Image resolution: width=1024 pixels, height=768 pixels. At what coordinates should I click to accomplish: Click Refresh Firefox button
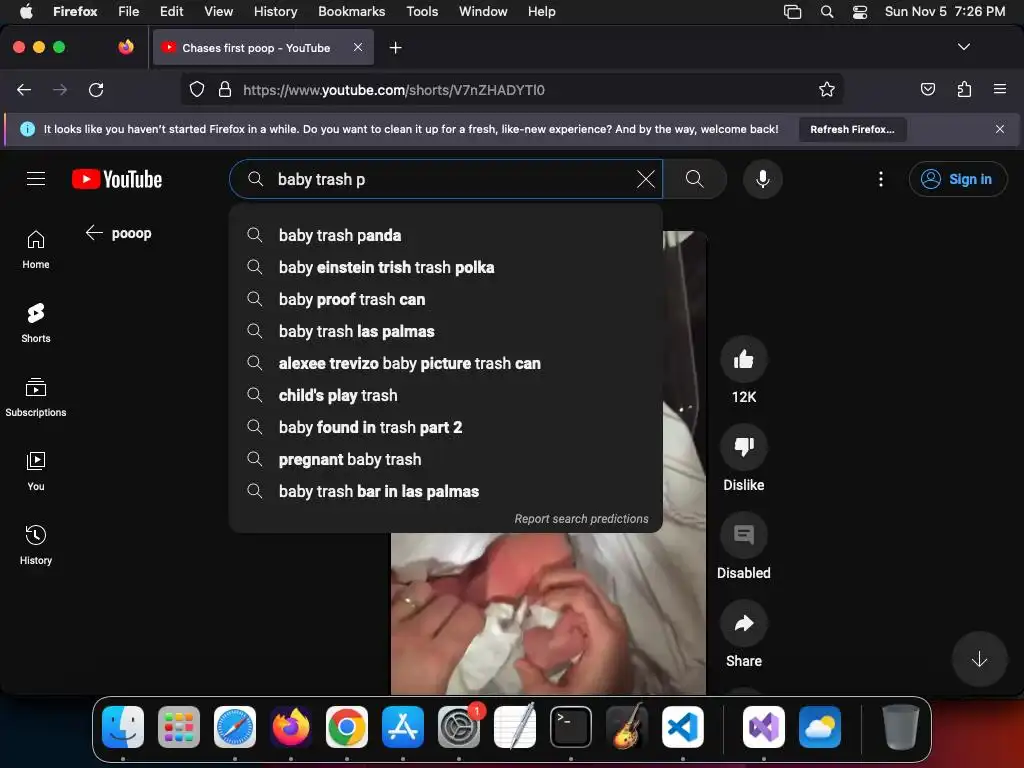(x=852, y=129)
